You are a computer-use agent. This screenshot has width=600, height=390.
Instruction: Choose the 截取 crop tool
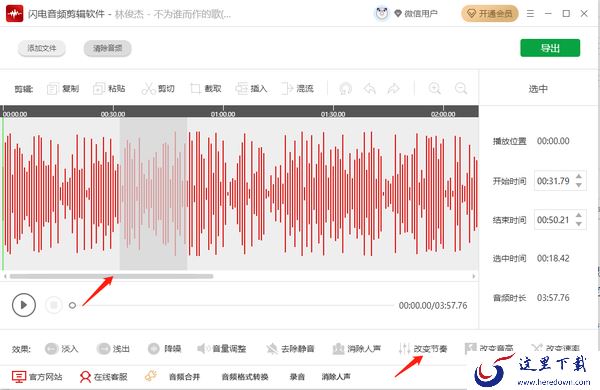point(206,89)
